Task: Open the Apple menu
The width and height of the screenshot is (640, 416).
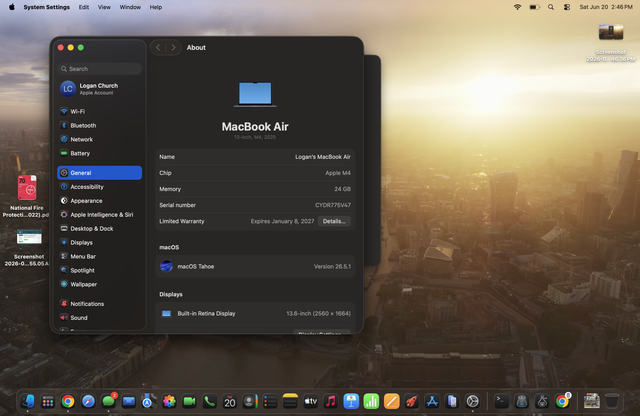Action: click(12, 7)
